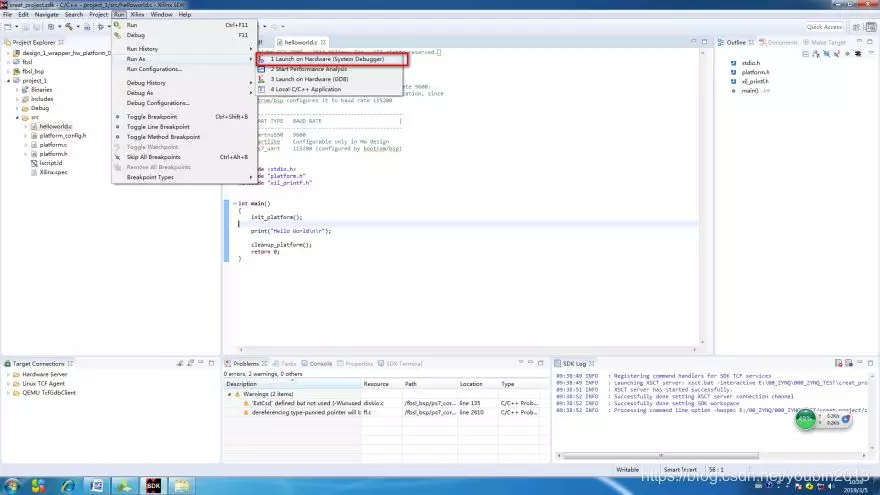Click Quick Access field
This screenshot has height=495, width=880.
[x=824, y=26]
